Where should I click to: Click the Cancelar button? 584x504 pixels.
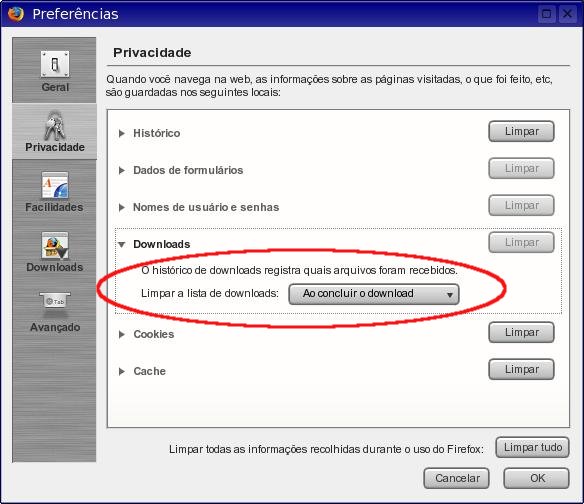(456, 478)
